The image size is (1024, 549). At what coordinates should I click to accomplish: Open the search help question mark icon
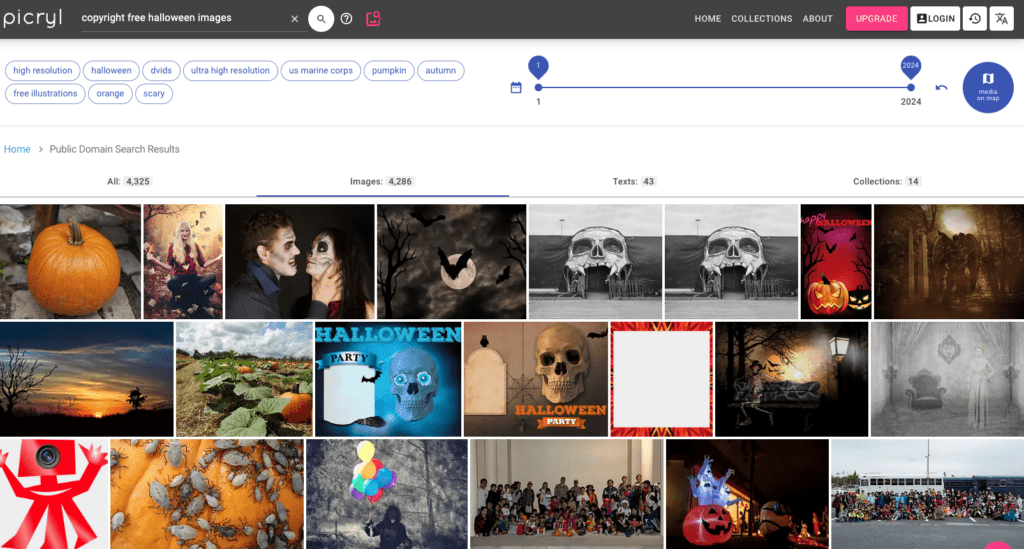pyautogui.click(x=346, y=19)
